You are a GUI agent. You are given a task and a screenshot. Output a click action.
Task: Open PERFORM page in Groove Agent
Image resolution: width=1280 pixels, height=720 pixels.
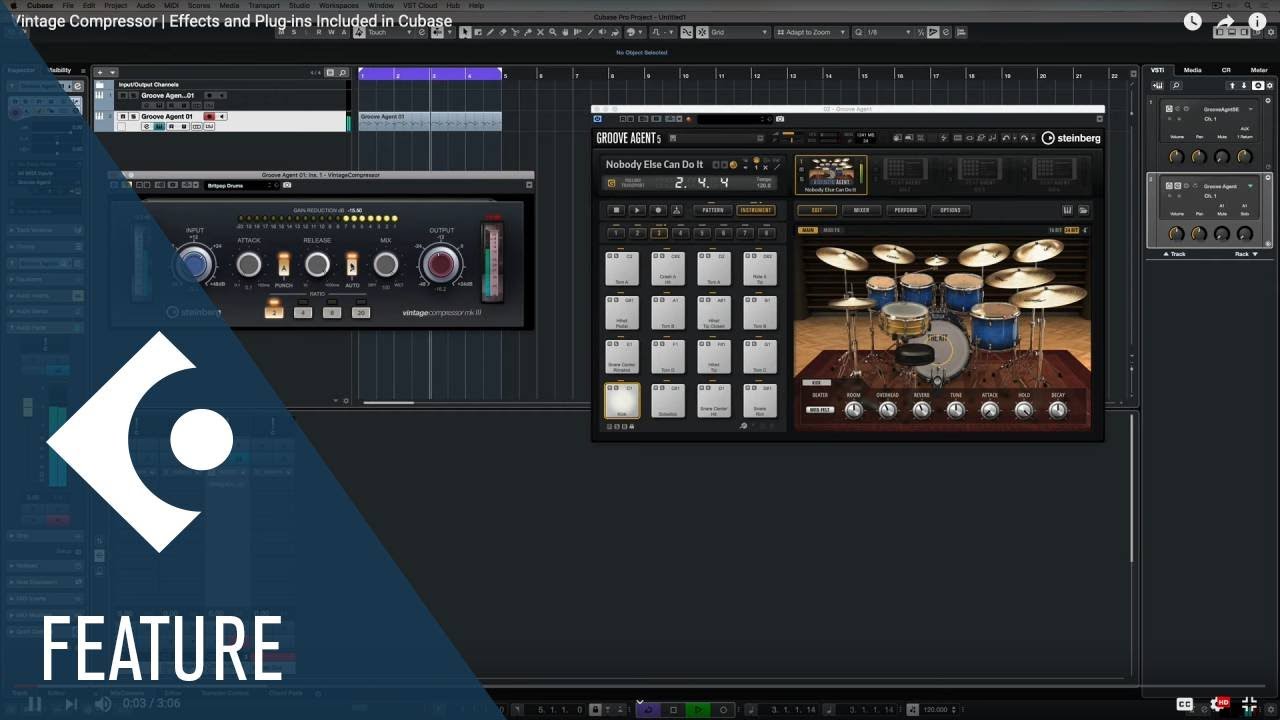[906, 210]
